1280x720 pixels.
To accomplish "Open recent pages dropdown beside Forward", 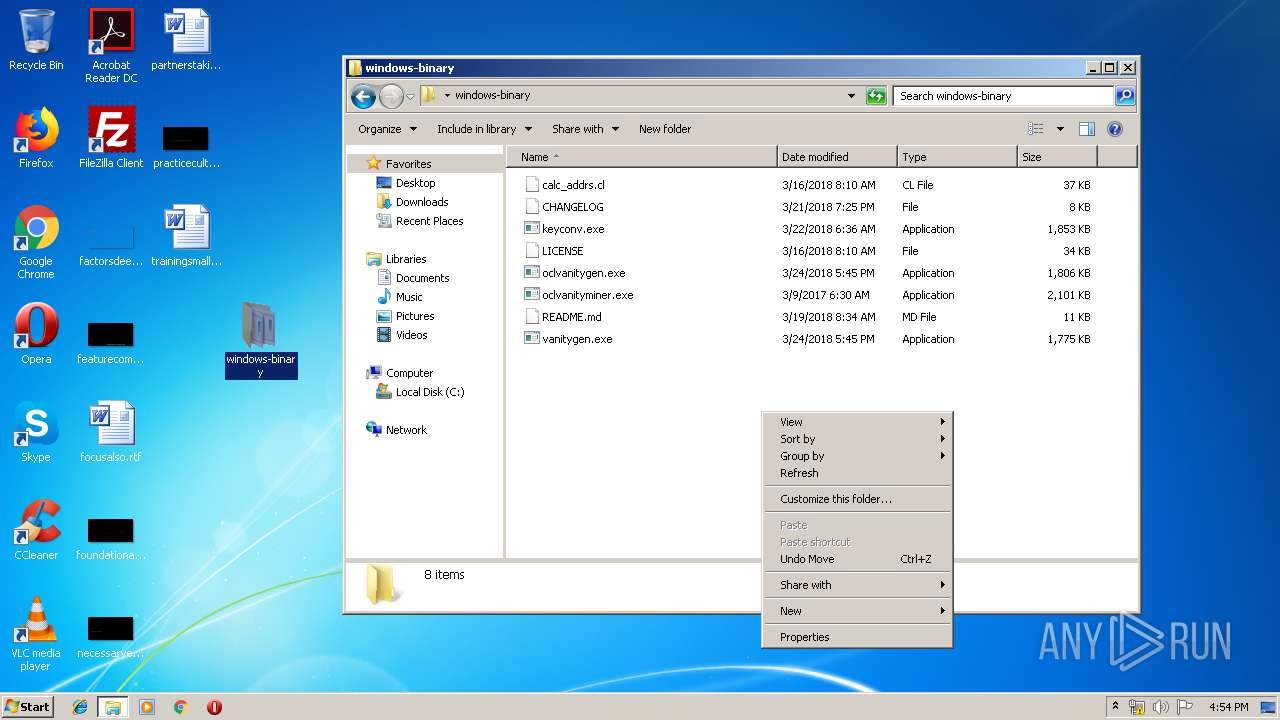I will coord(410,97).
